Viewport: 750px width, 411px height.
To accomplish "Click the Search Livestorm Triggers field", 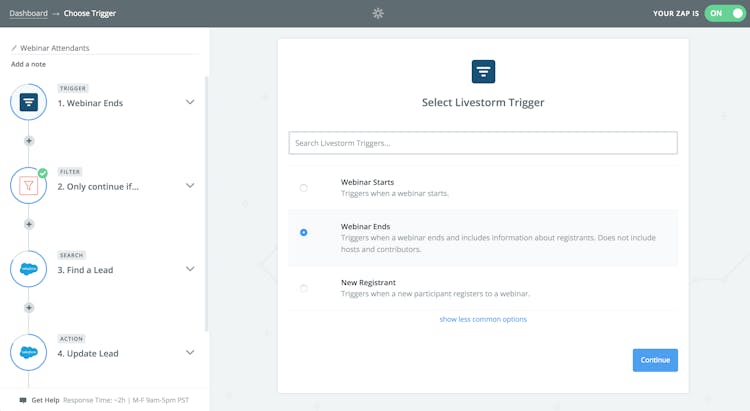I will tap(482, 143).
